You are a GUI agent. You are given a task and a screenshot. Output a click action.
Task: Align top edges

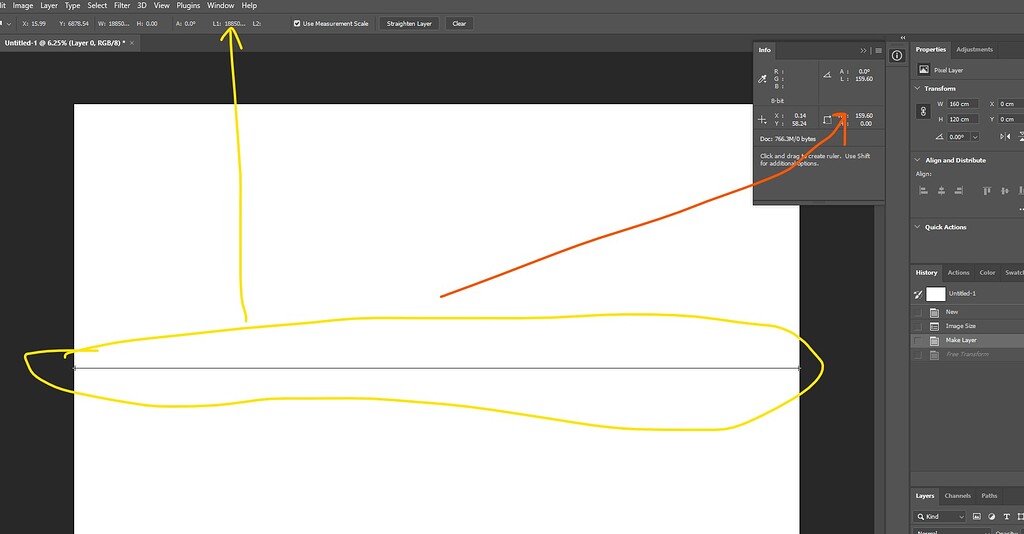987,191
